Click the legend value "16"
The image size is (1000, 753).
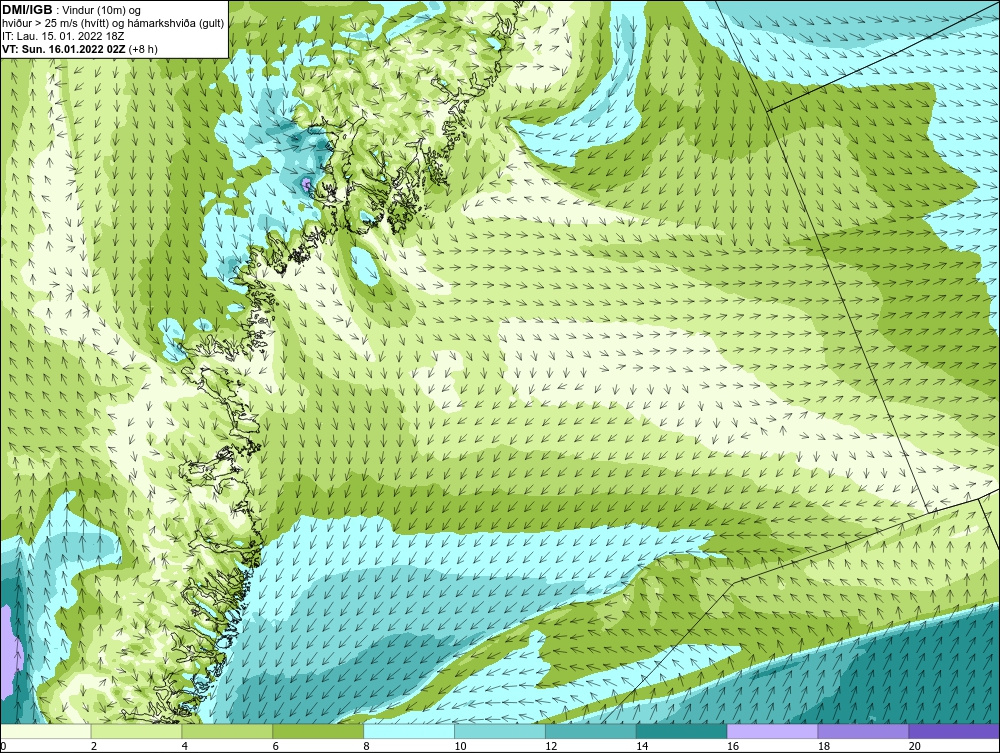tap(733, 746)
